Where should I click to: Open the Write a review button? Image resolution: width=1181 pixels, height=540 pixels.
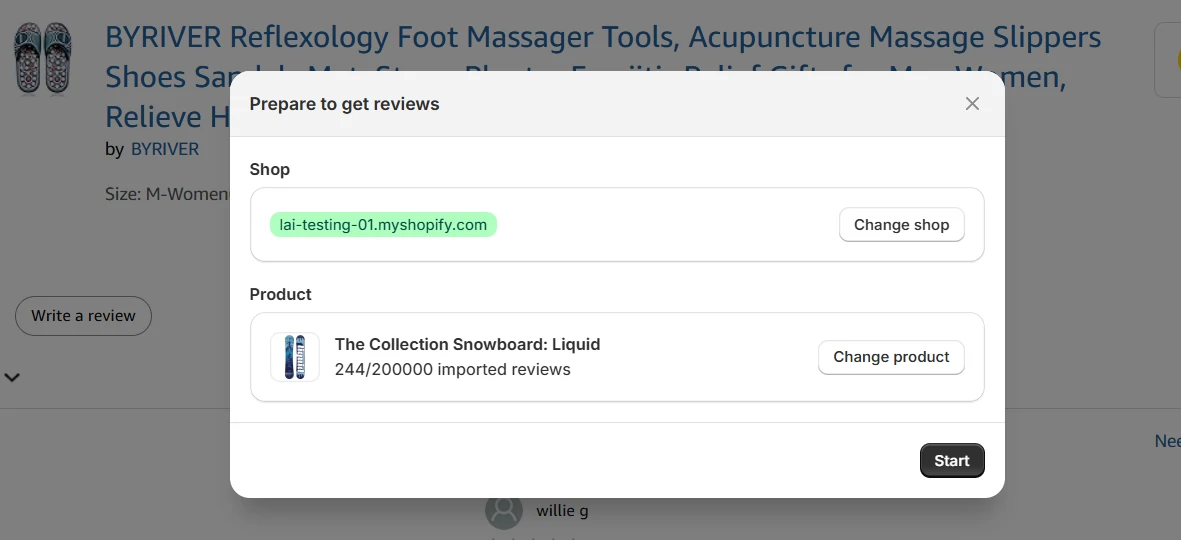point(83,316)
